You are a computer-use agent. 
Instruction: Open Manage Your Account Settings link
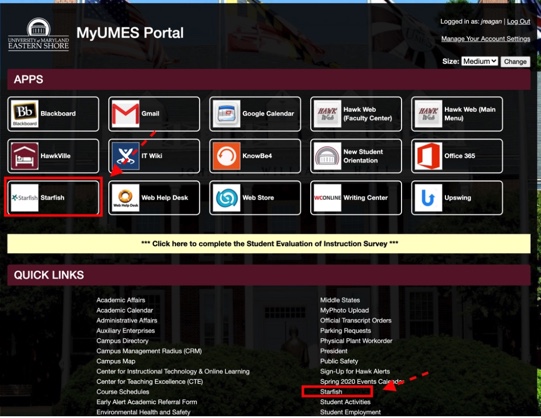pos(485,39)
